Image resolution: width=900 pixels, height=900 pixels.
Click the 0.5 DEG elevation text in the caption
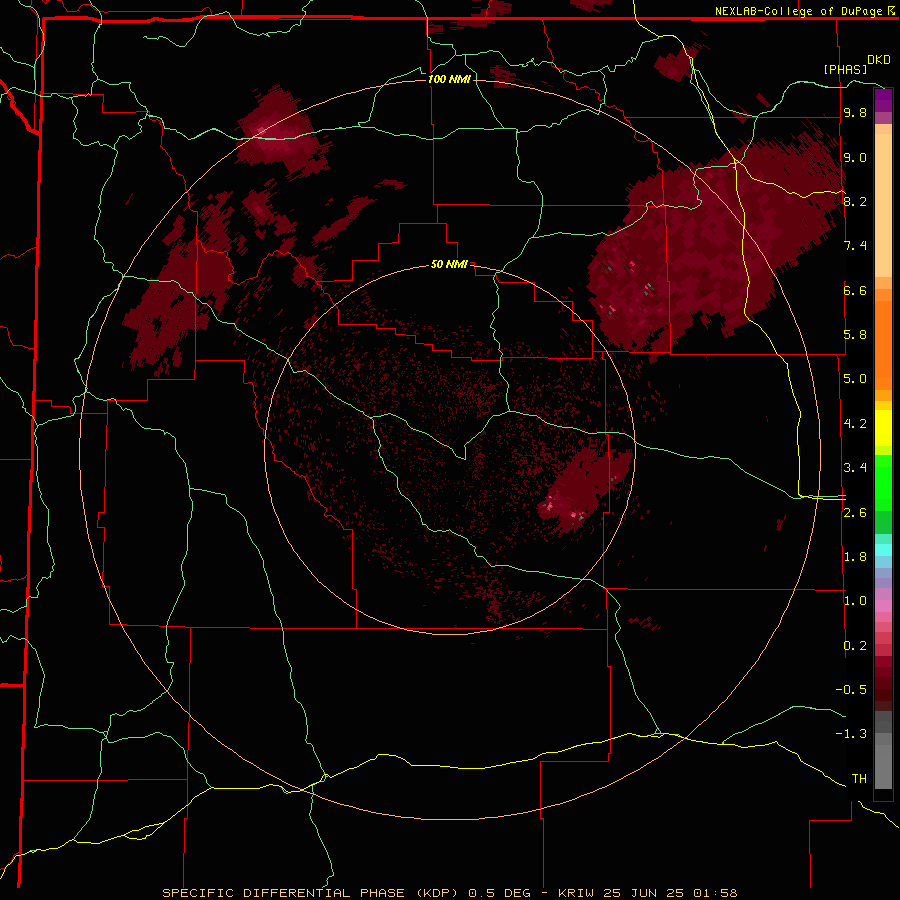click(501, 893)
